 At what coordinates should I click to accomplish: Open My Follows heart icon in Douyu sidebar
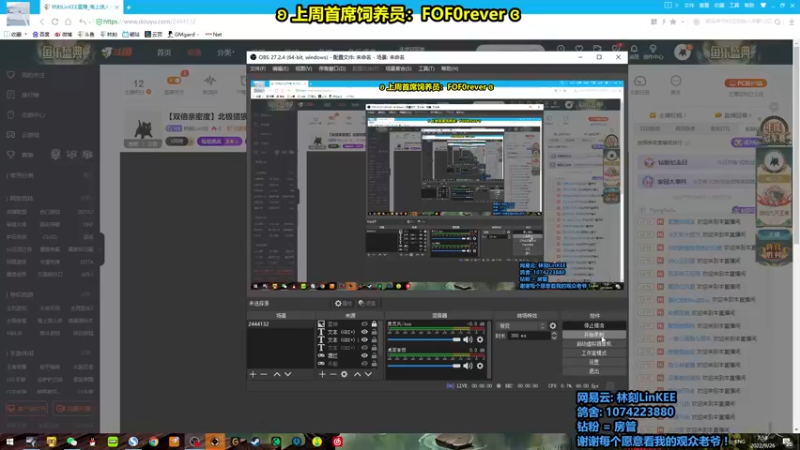[11, 75]
